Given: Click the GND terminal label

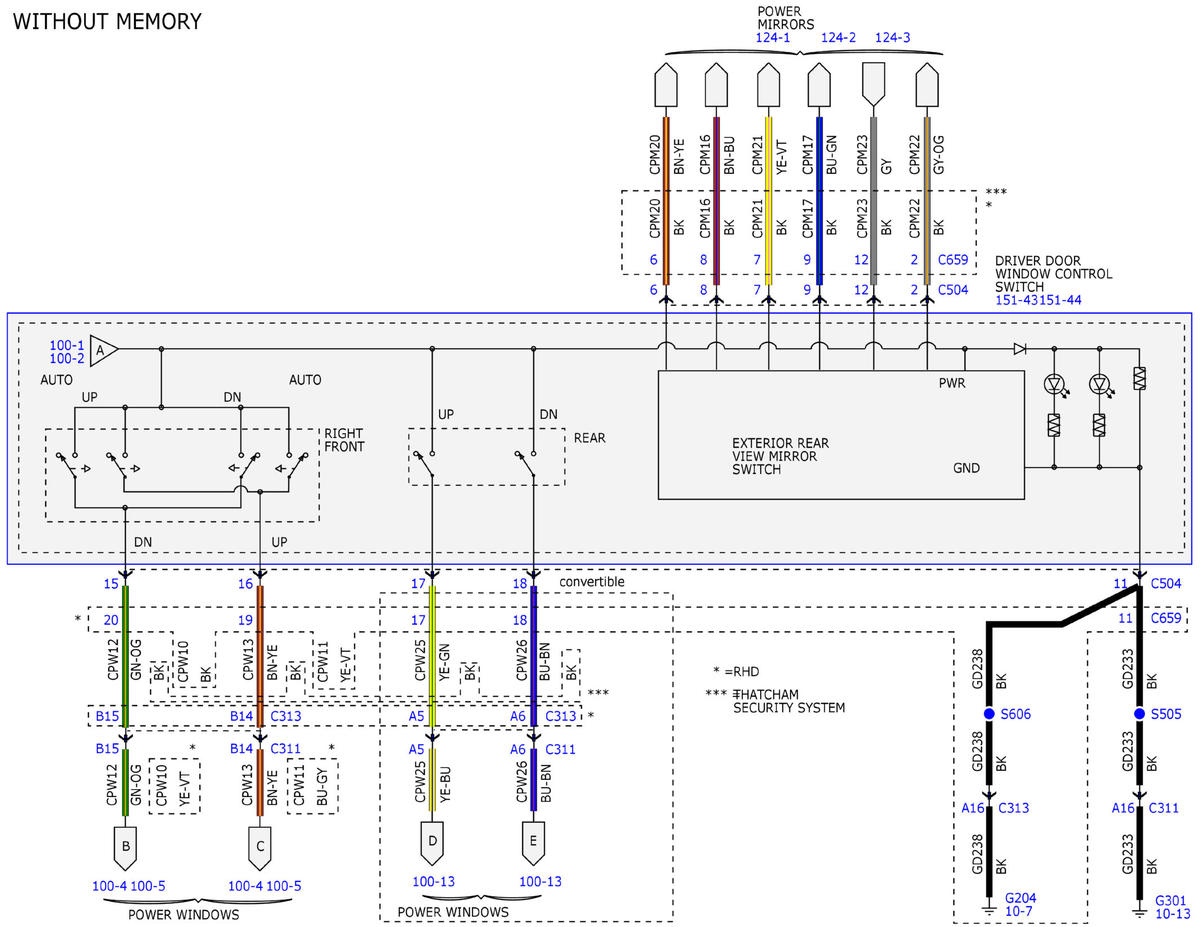Looking at the screenshot, I should click(x=967, y=468).
